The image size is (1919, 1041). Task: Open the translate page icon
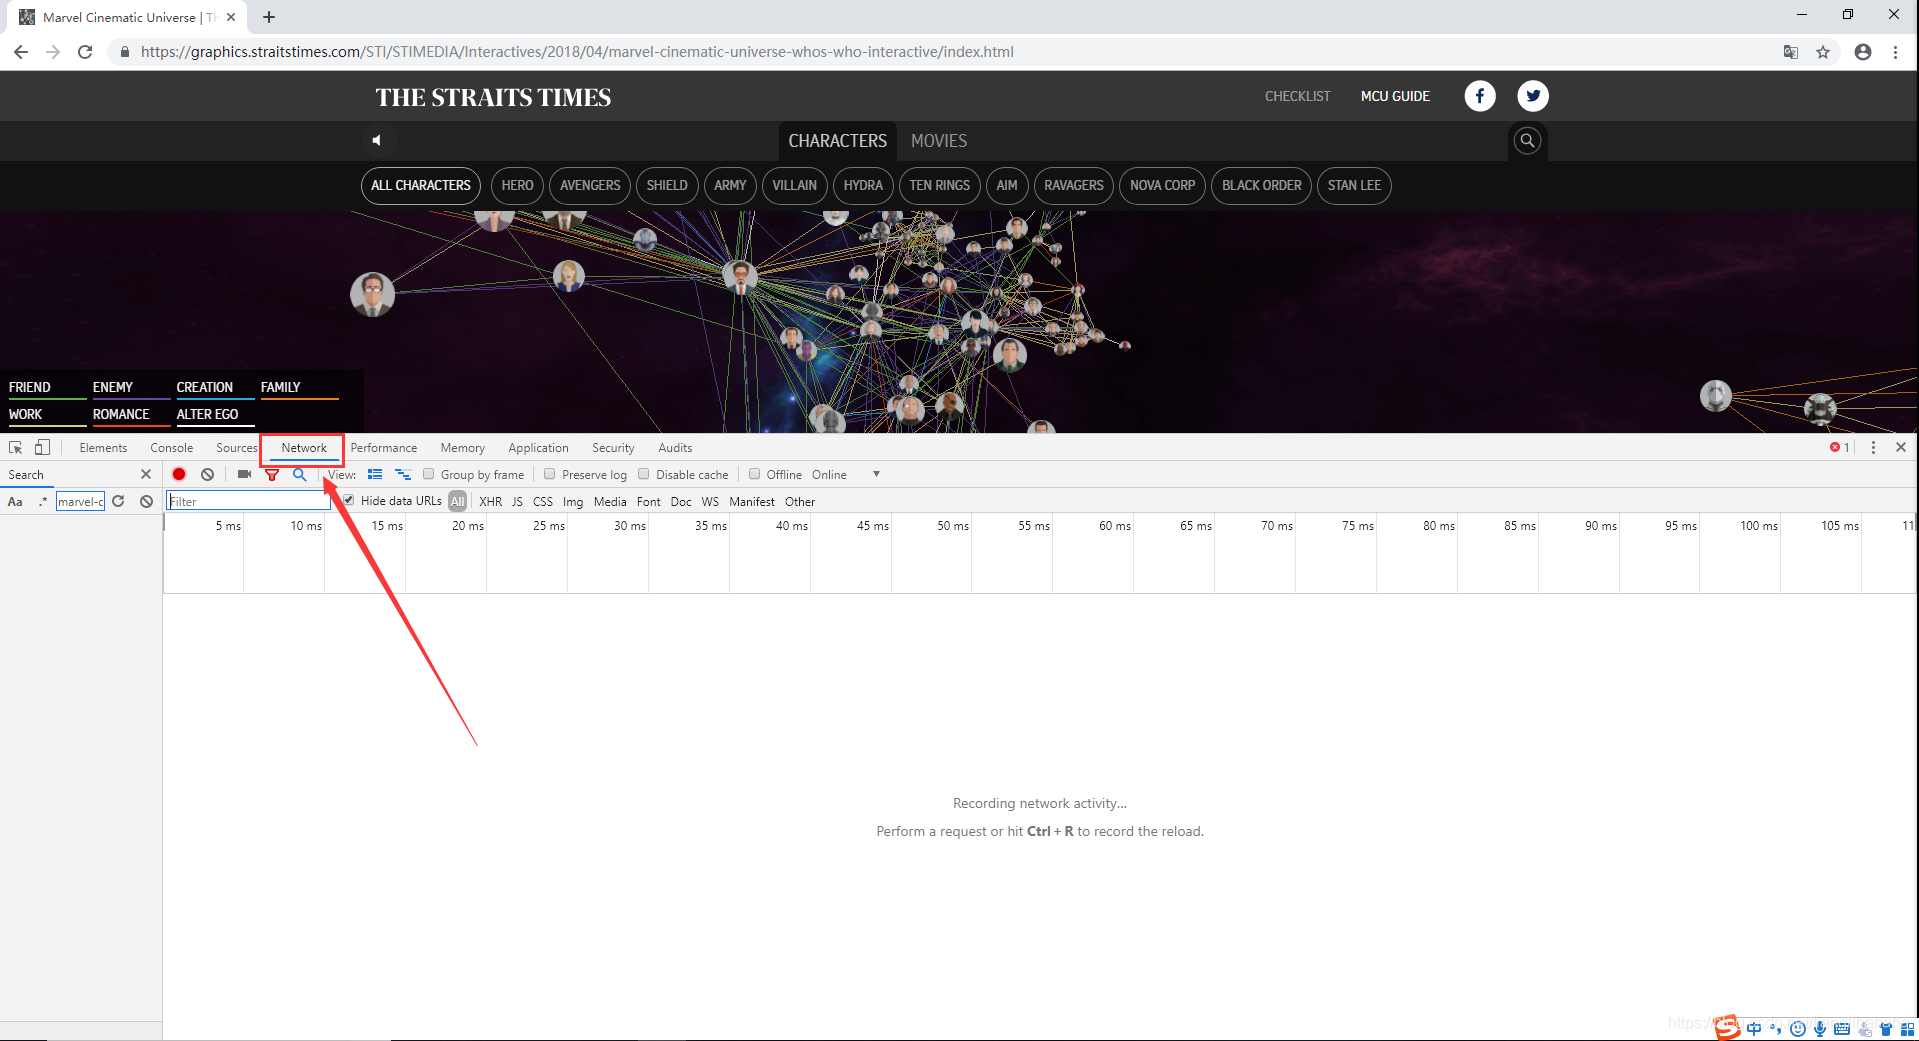coord(1791,52)
